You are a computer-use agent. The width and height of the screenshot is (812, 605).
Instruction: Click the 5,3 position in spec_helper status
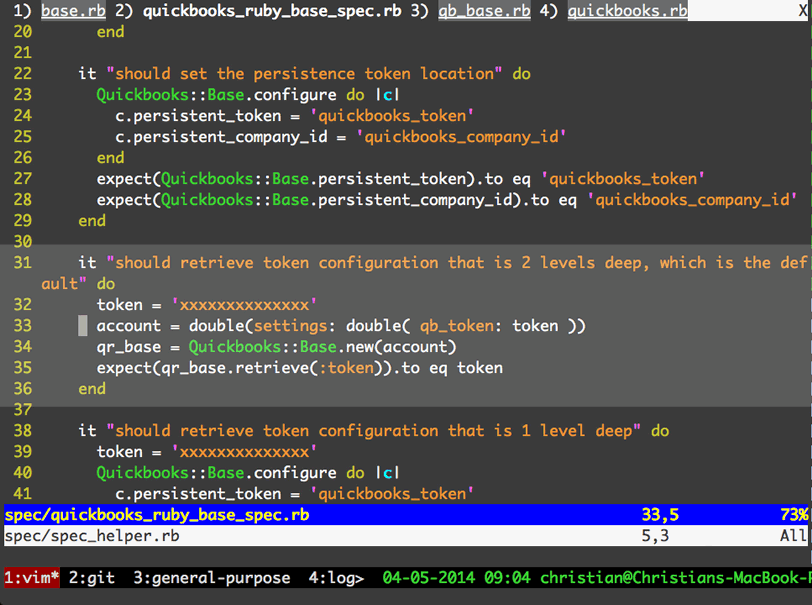[655, 536]
